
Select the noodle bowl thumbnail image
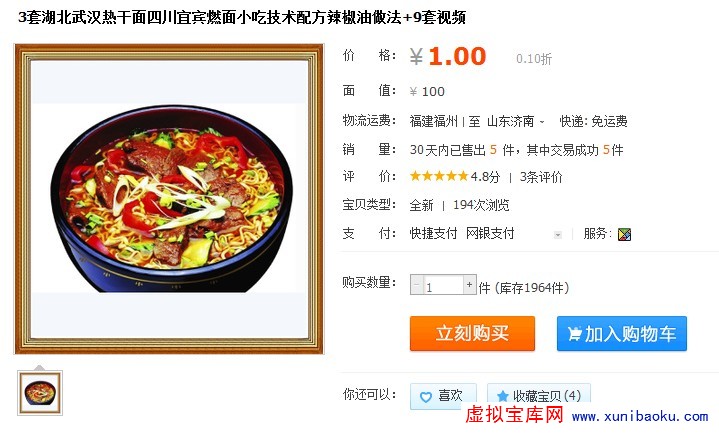tap(40, 393)
